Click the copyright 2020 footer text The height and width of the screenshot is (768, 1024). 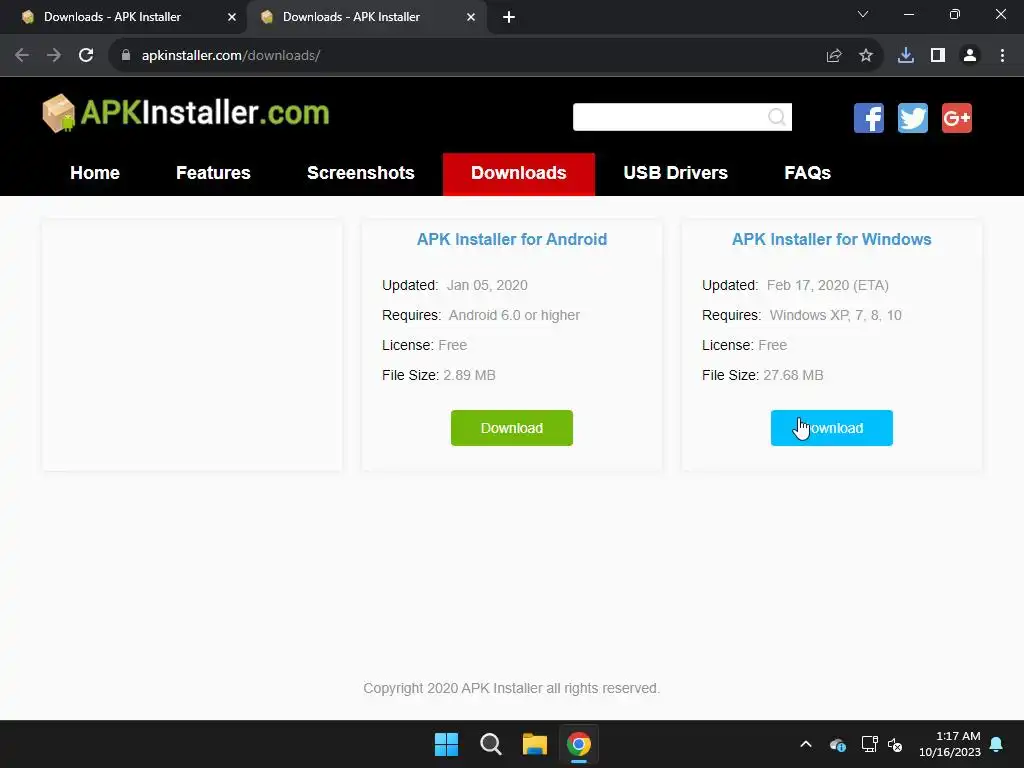tap(511, 688)
